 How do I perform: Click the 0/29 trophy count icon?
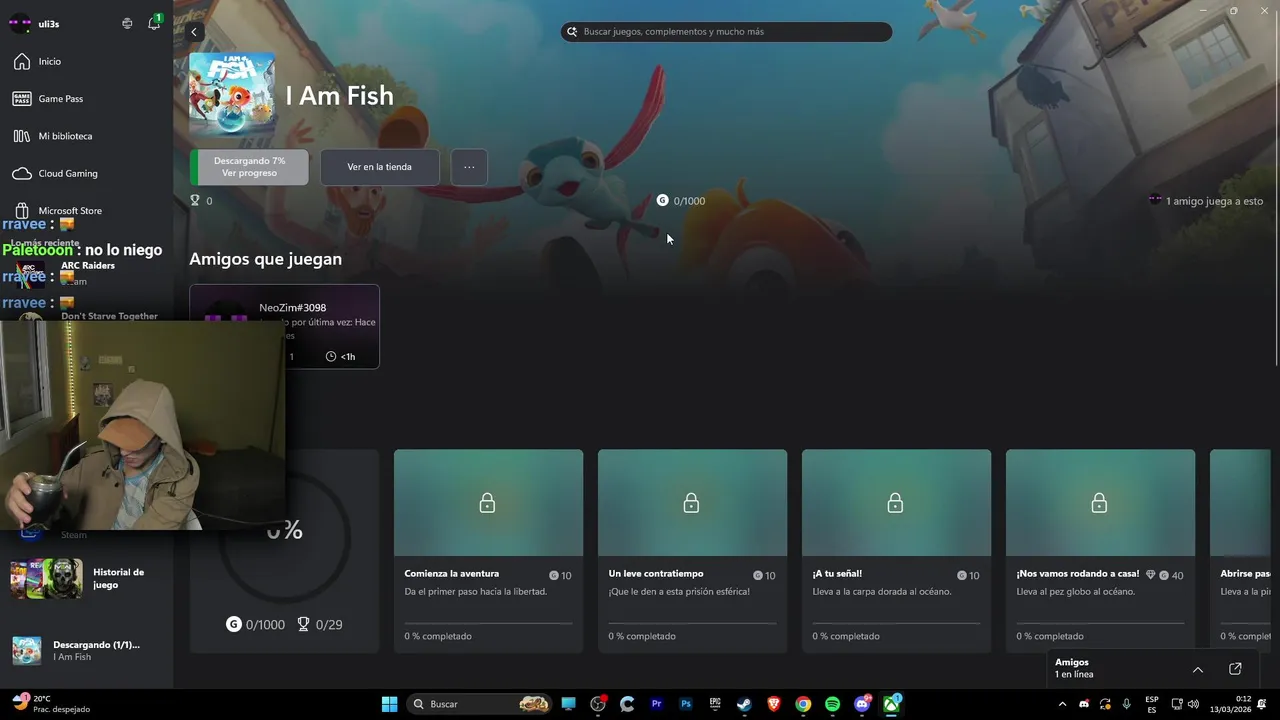click(303, 624)
